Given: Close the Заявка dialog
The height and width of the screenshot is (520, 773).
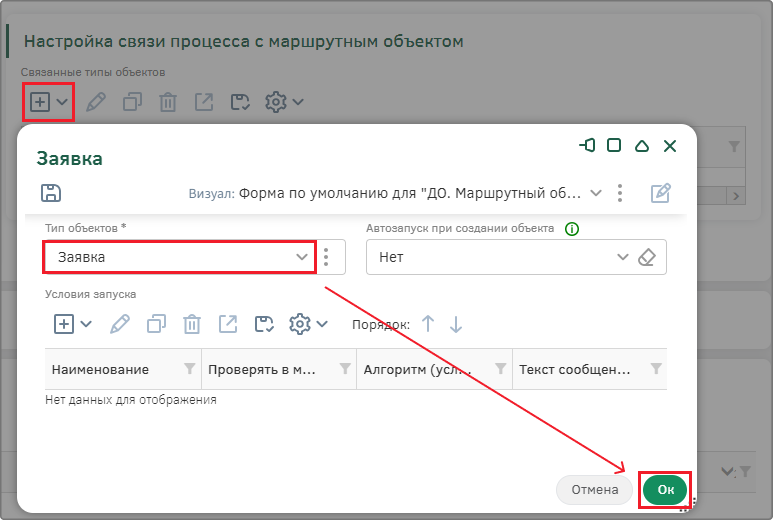Looking at the screenshot, I should click(x=669, y=146).
